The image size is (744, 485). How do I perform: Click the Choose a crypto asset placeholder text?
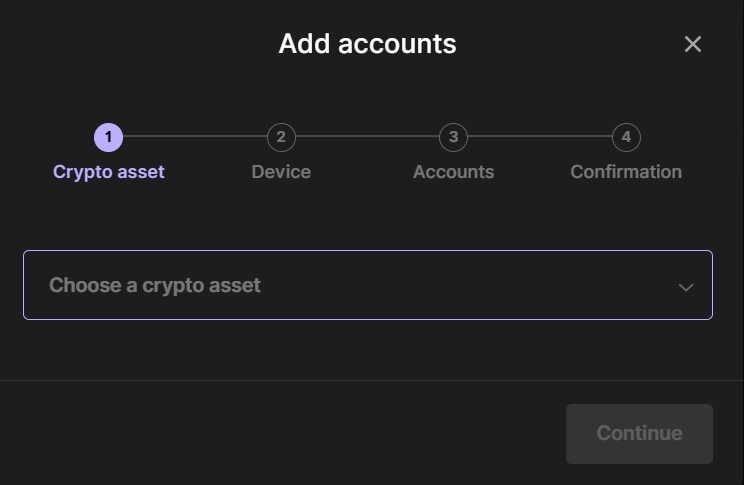point(155,285)
